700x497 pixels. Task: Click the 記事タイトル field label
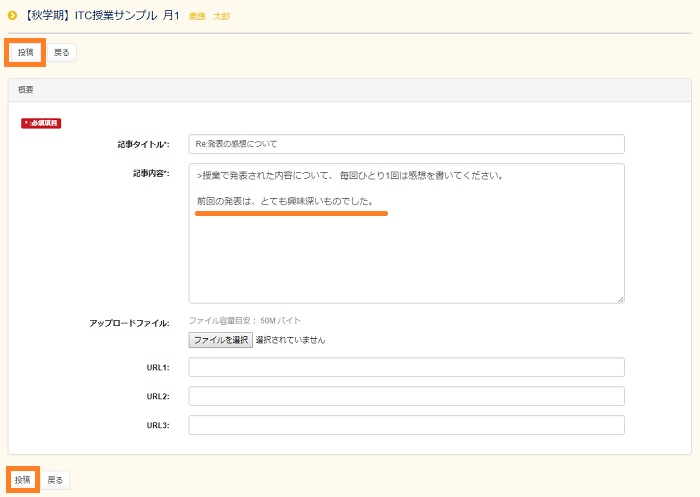click(144, 144)
